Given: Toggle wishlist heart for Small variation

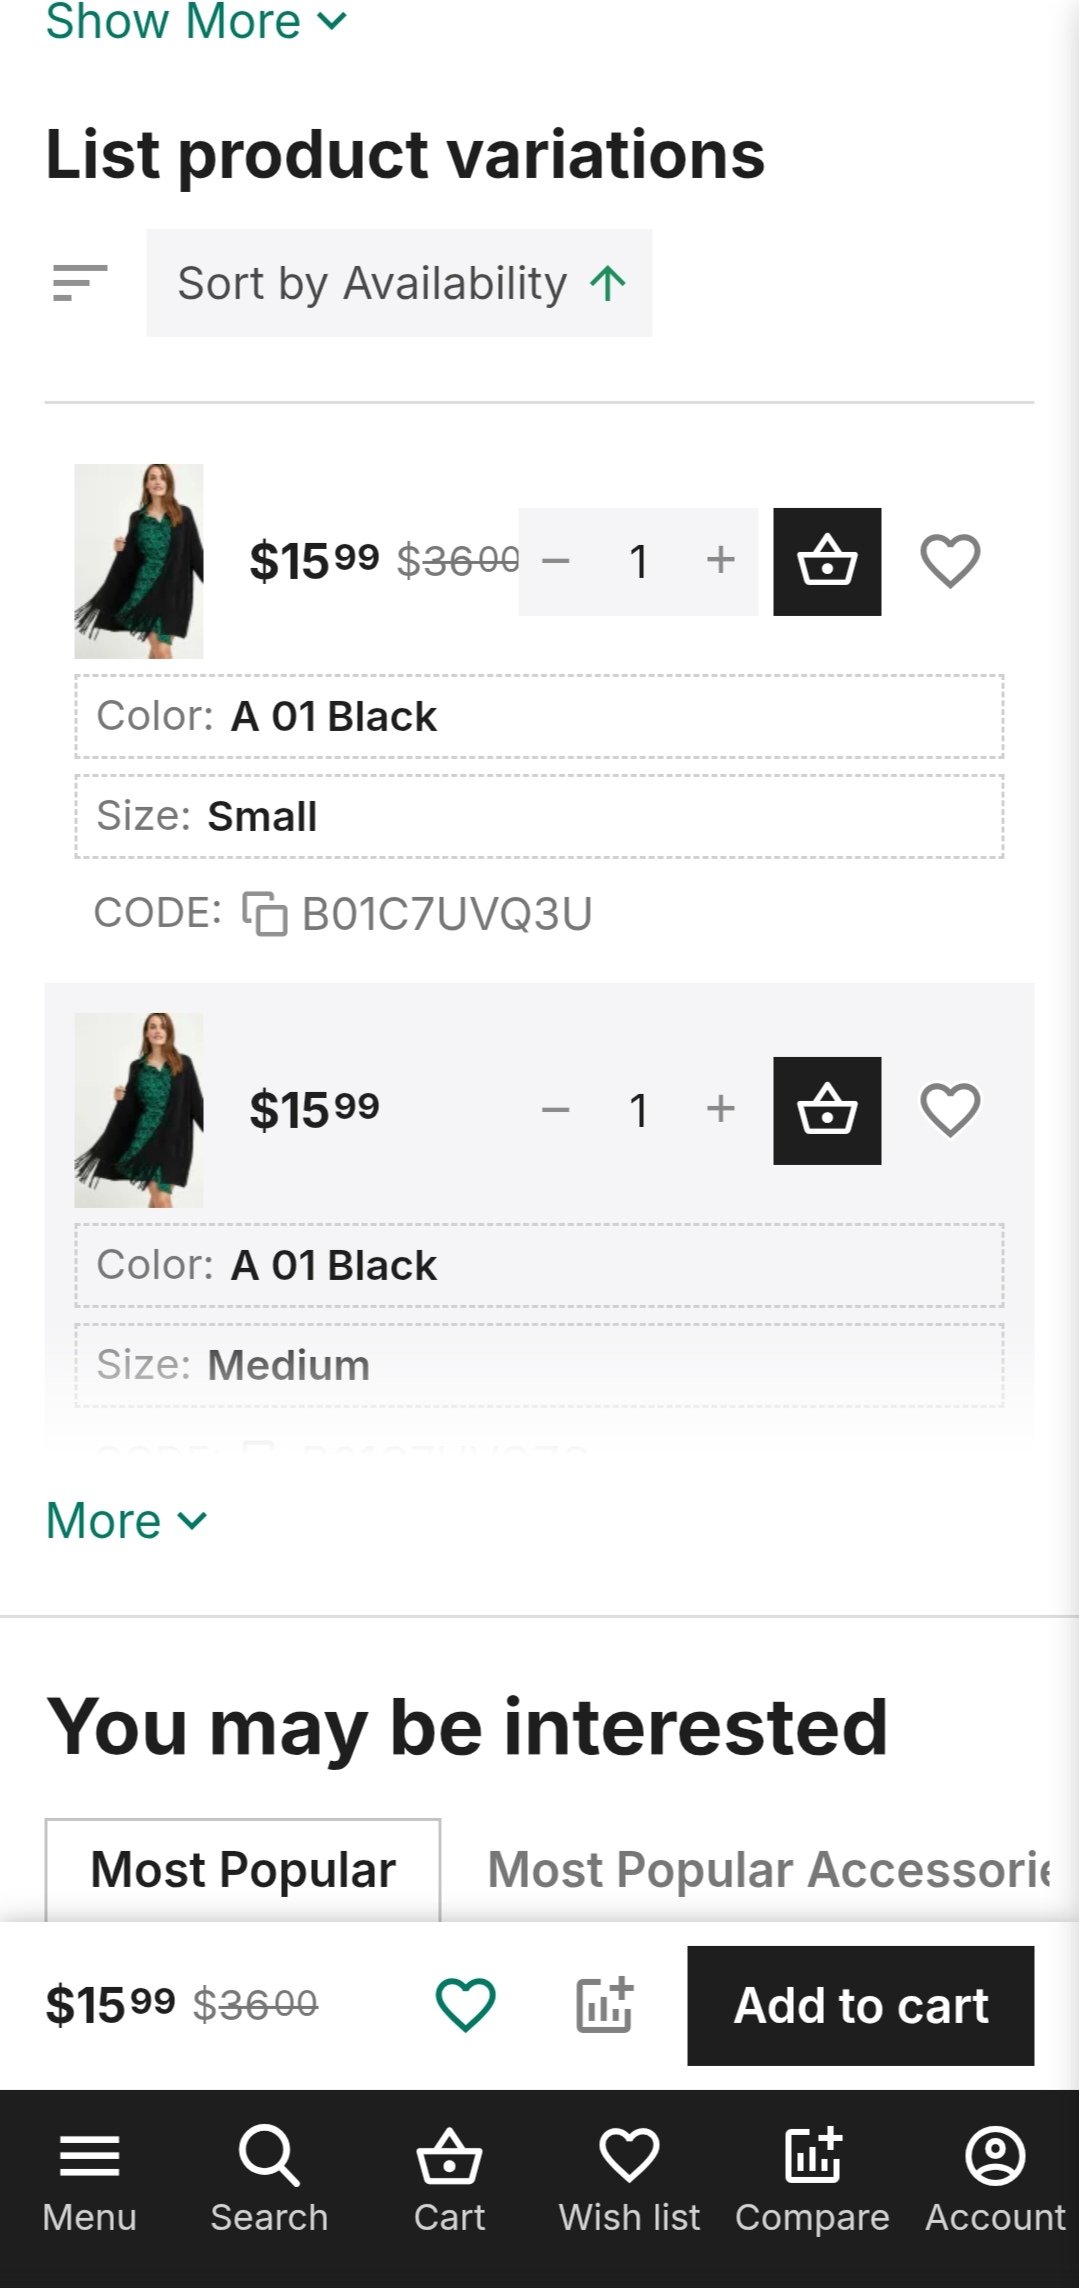Looking at the screenshot, I should pyautogui.click(x=950, y=561).
